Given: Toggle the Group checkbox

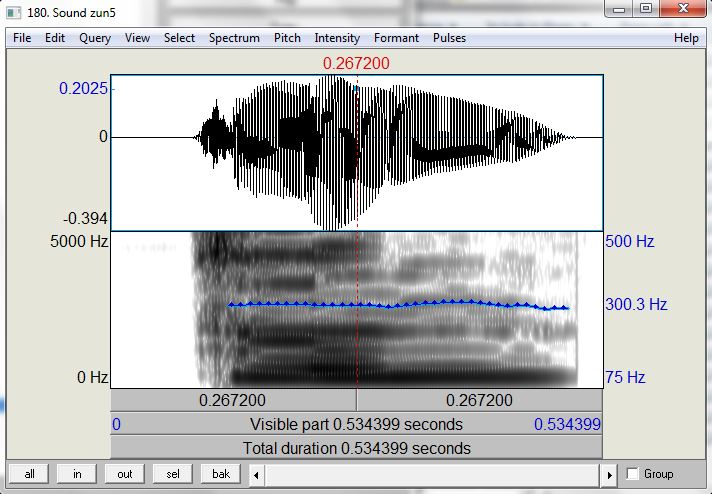Looking at the screenshot, I should (633, 474).
